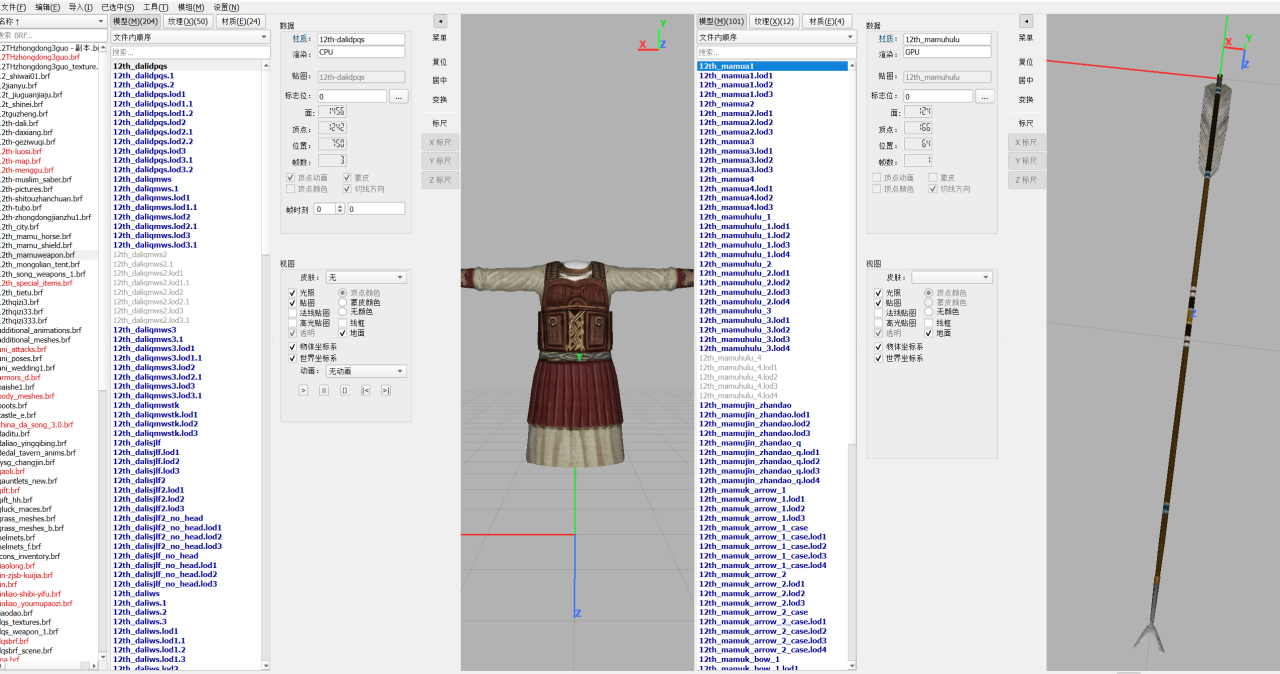Viewport: 1280px width, 674px height.
Task: Select 无颜色 radio in left view panel
Action: point(343,312)
